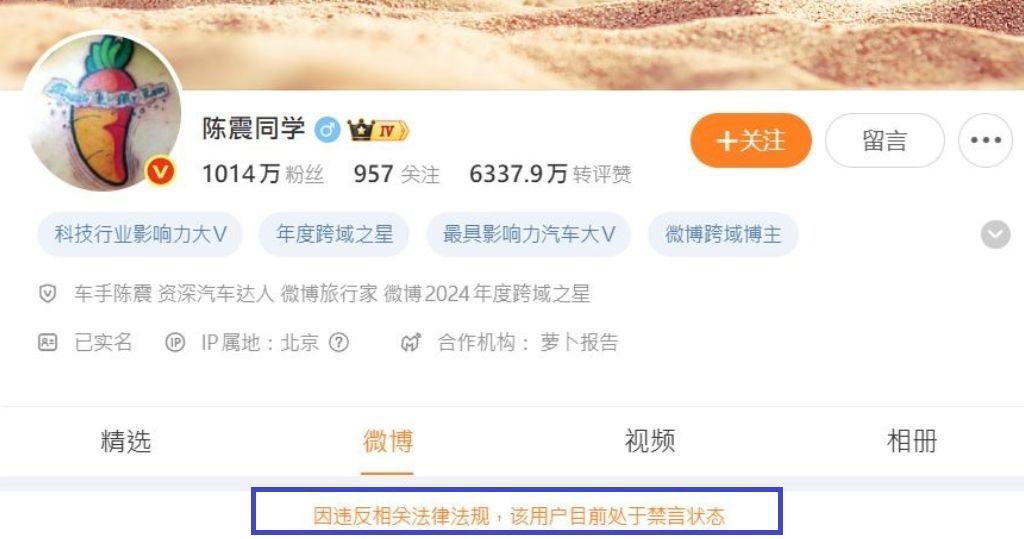
Task: Open the 留言 message button
Action: [x=884, y=140]
